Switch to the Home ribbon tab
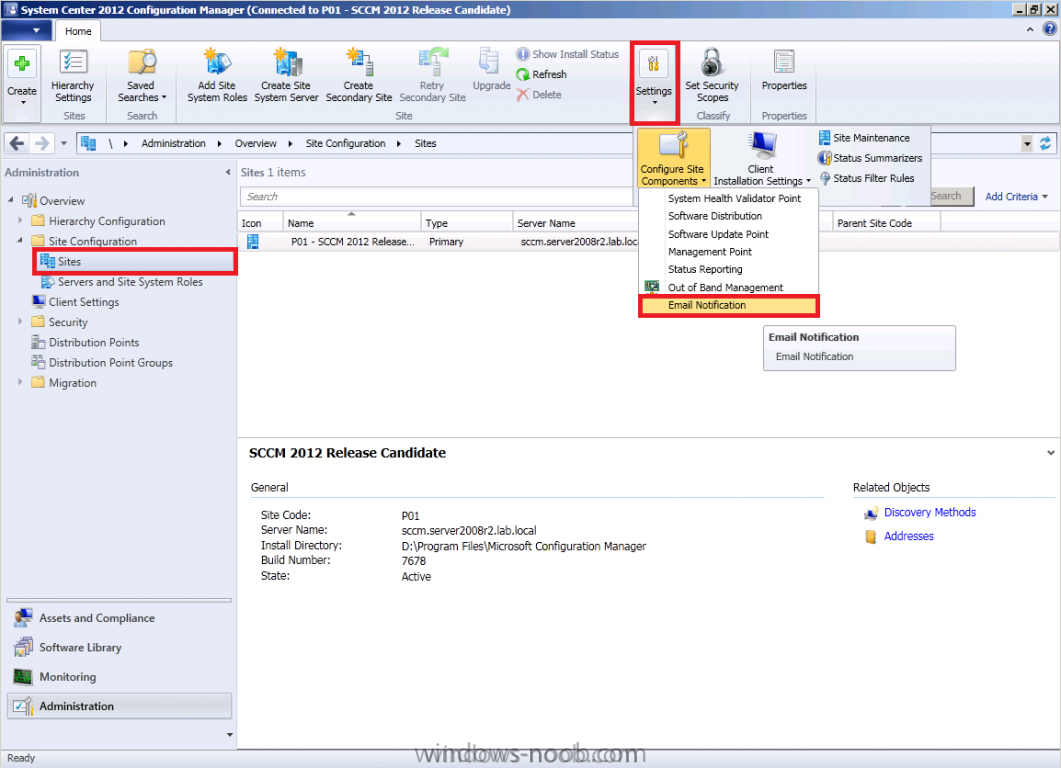This screenshot has height=768, width=1061. (x=78, y=31)
